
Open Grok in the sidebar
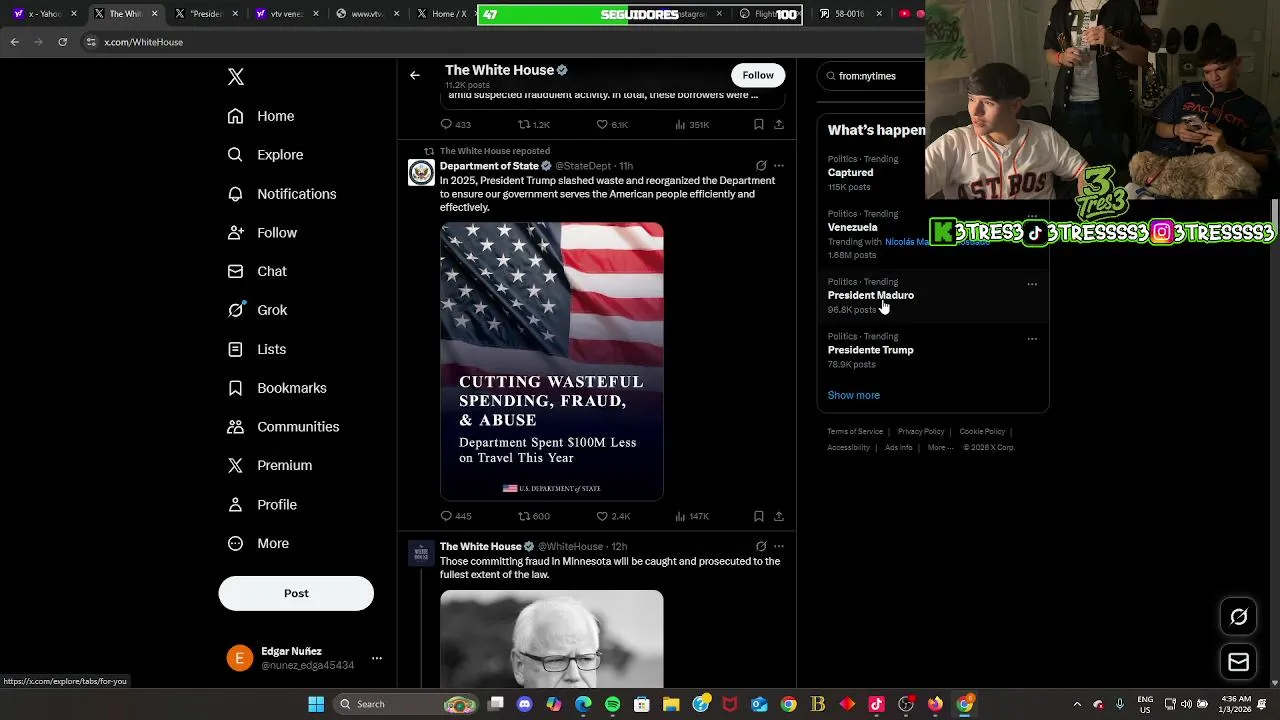pos(257,310)
